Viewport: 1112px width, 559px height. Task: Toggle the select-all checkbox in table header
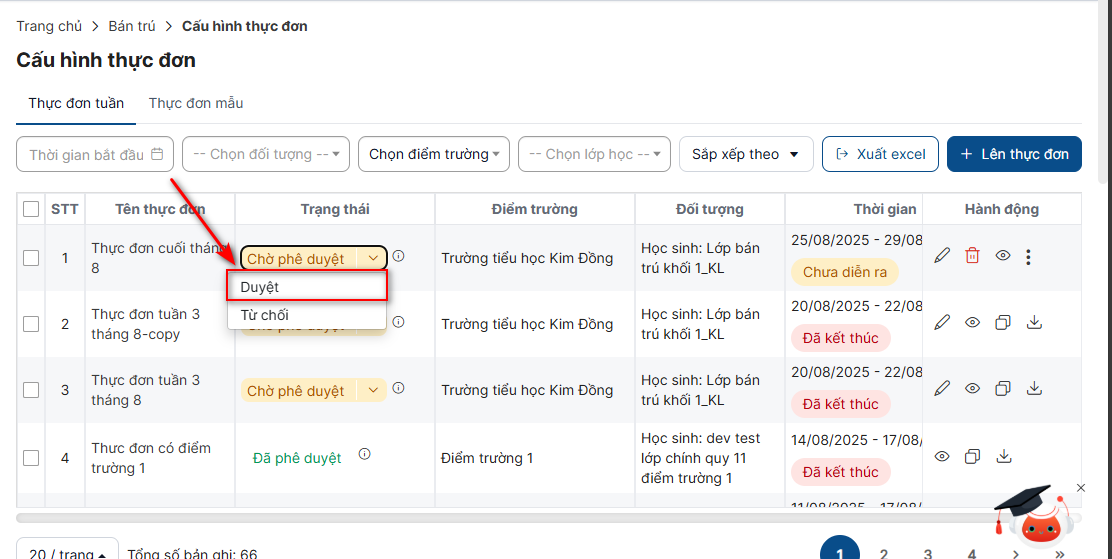31,209
